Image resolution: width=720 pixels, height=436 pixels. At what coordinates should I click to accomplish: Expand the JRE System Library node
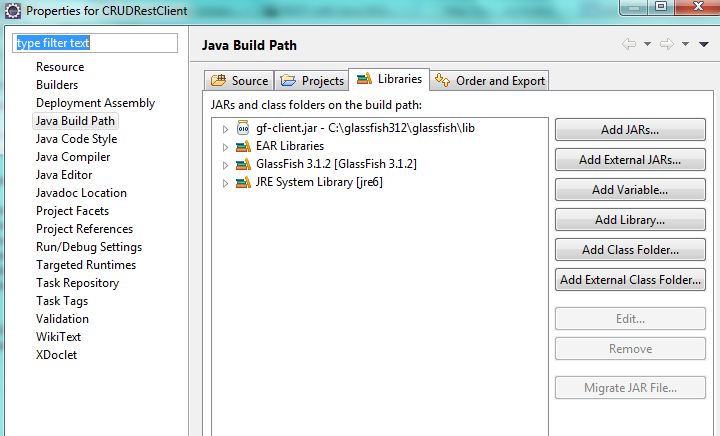point(226,182)
